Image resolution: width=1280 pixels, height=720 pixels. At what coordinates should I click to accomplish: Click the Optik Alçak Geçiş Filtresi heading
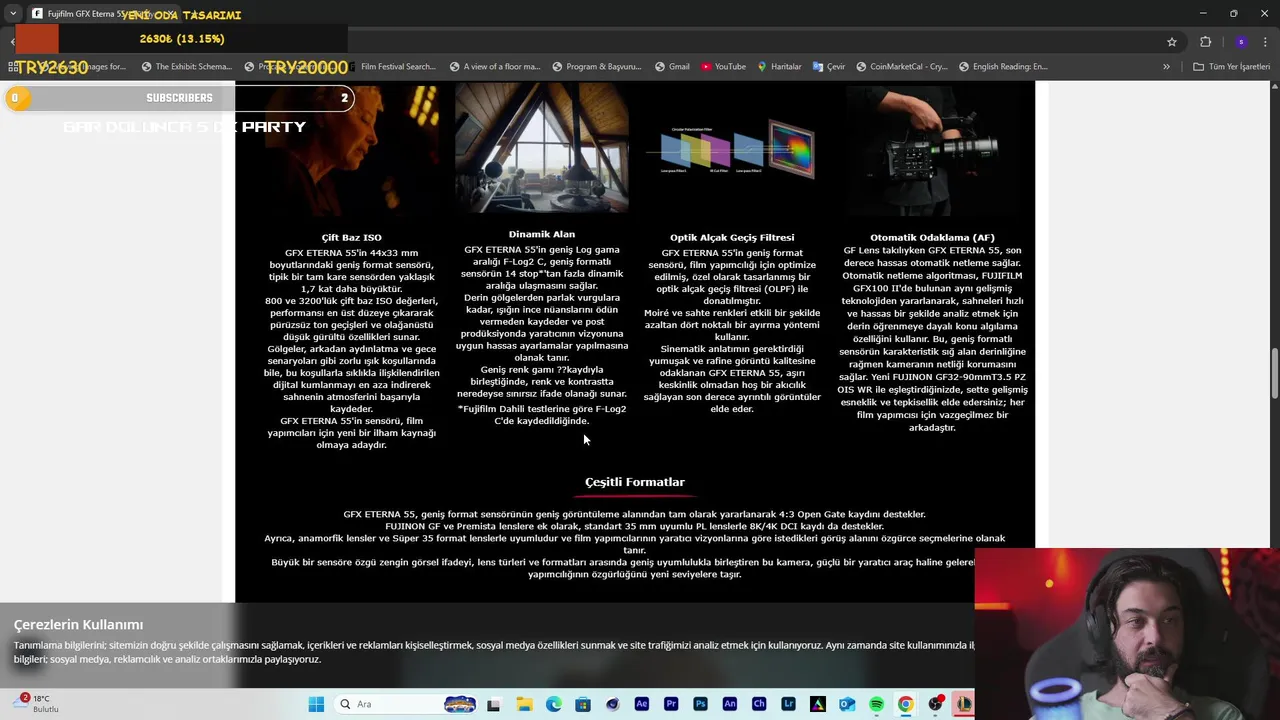point(732,238)
